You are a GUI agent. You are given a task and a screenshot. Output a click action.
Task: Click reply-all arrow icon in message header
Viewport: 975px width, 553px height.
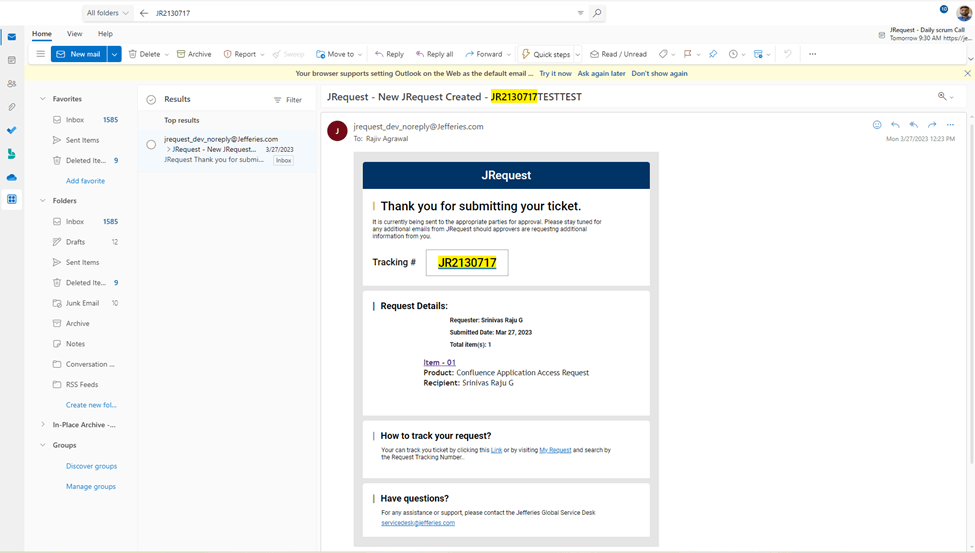[913, 125]
